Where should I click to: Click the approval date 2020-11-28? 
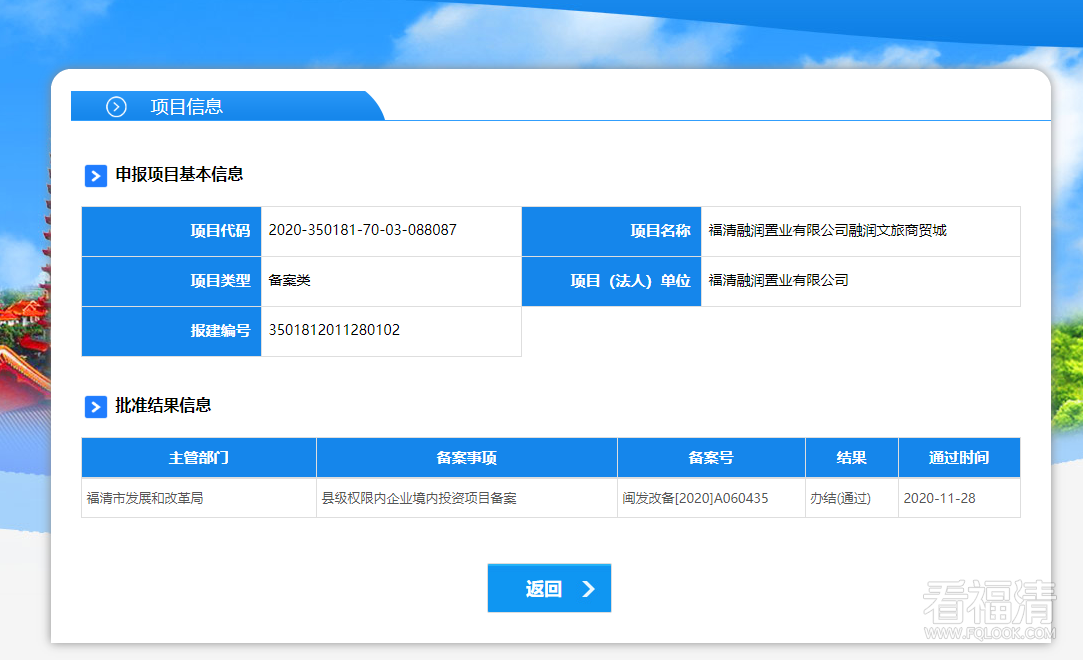[x=939, y=498]
